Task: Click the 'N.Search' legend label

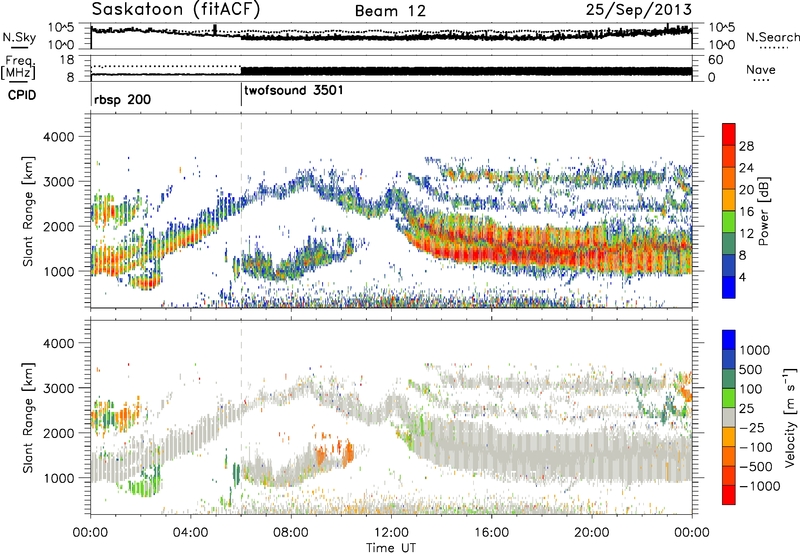Action: coord(772,37)
